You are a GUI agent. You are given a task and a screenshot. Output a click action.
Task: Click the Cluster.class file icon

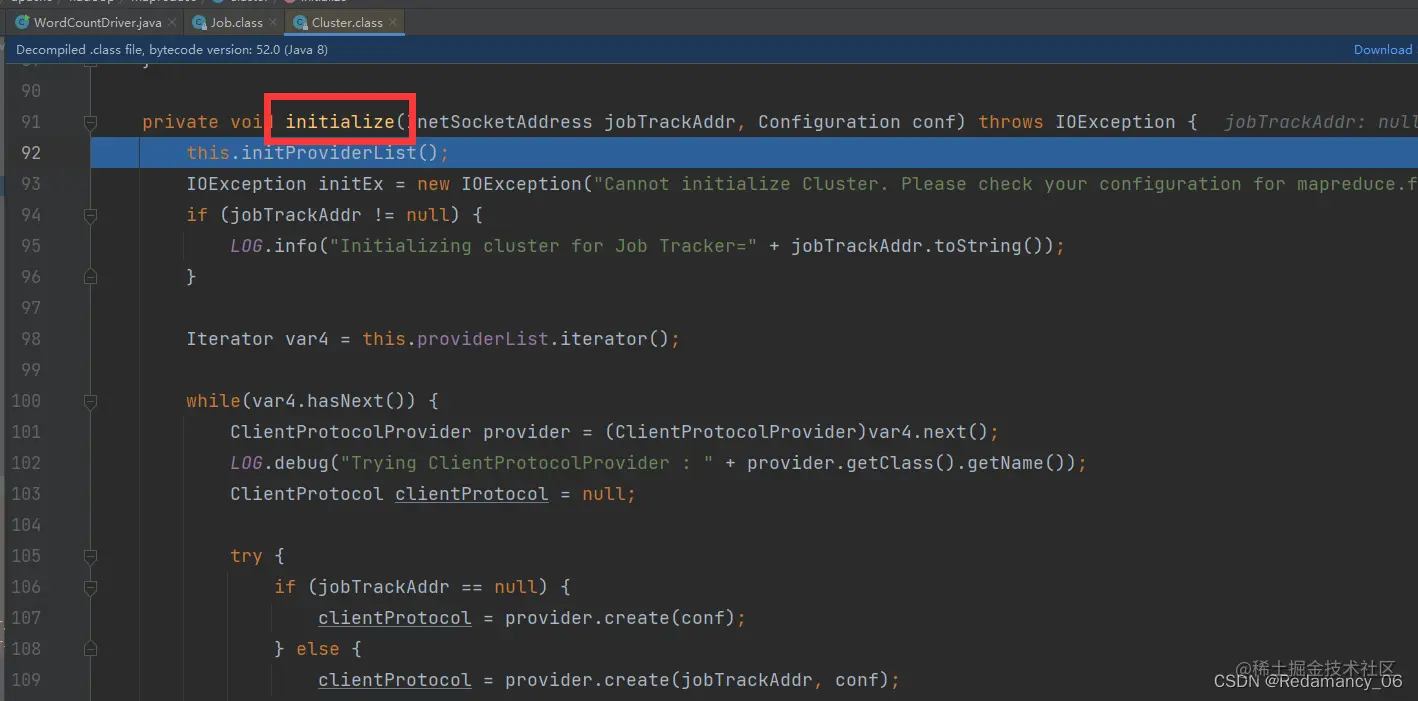click(300, 22)
